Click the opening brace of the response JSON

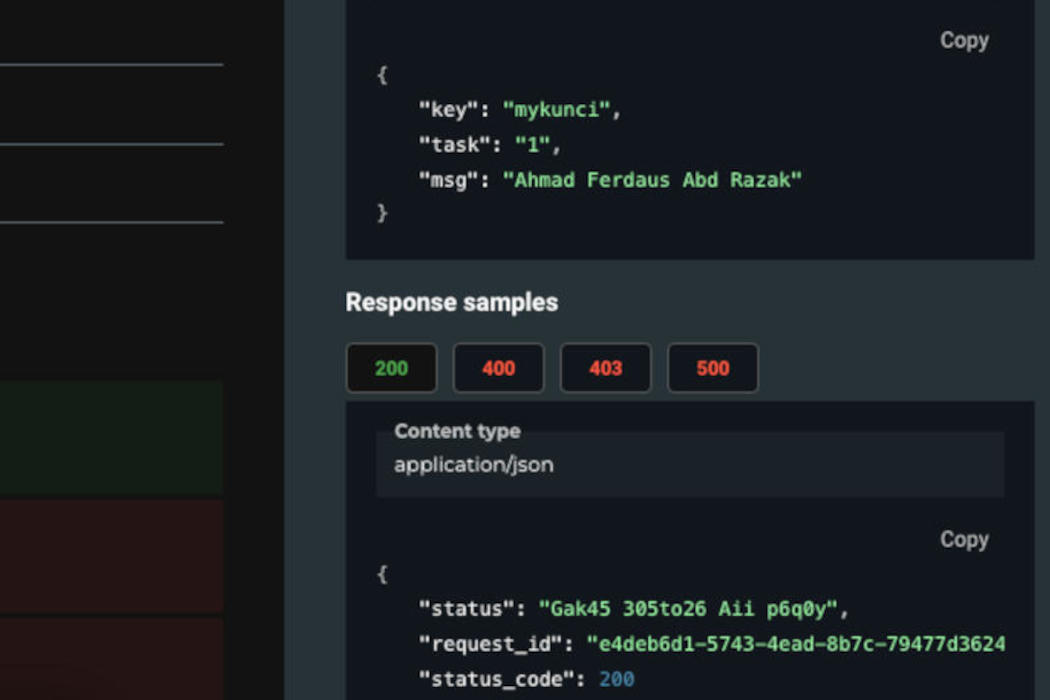(382, 575)
